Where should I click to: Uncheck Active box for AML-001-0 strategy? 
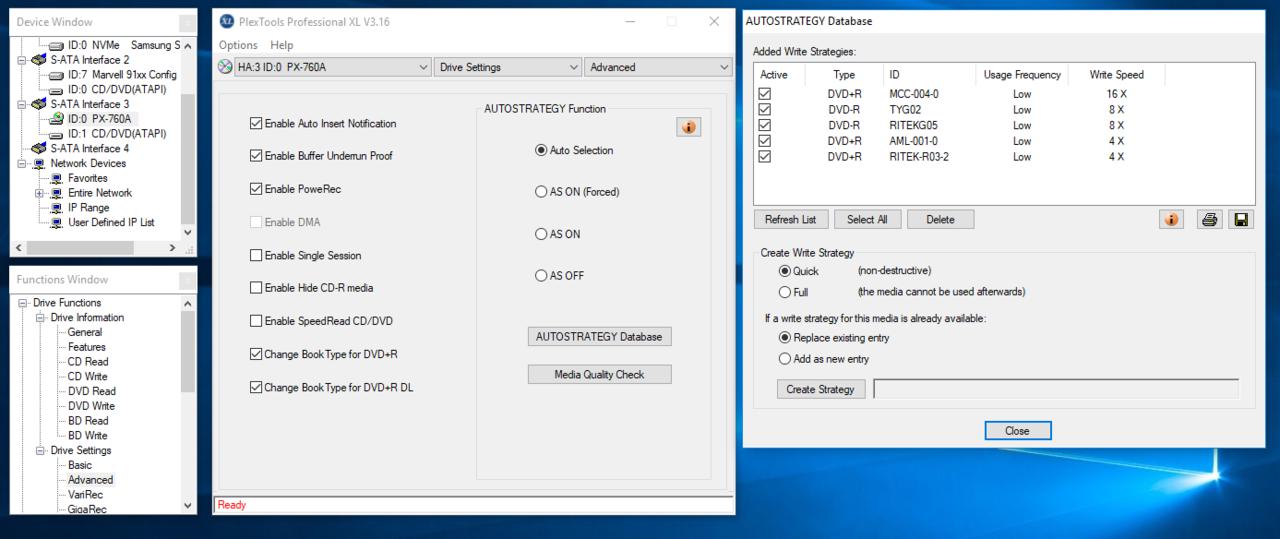click(766, 141)
